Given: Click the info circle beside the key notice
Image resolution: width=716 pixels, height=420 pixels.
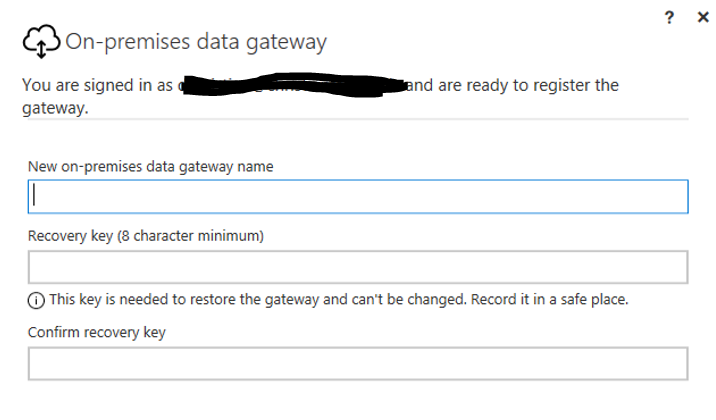Looking at the screenshot, I should tap(36, 300).
